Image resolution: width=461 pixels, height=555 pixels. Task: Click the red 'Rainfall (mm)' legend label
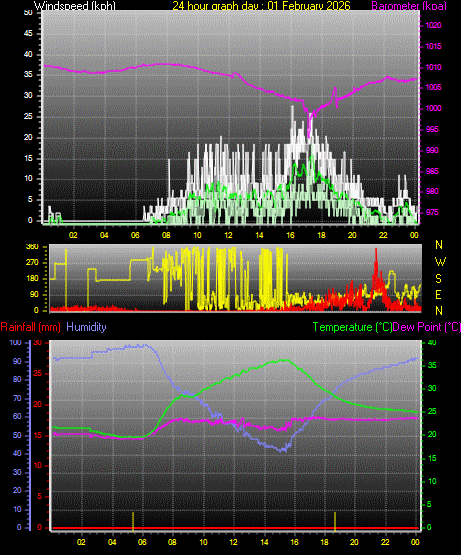[30, 327]
